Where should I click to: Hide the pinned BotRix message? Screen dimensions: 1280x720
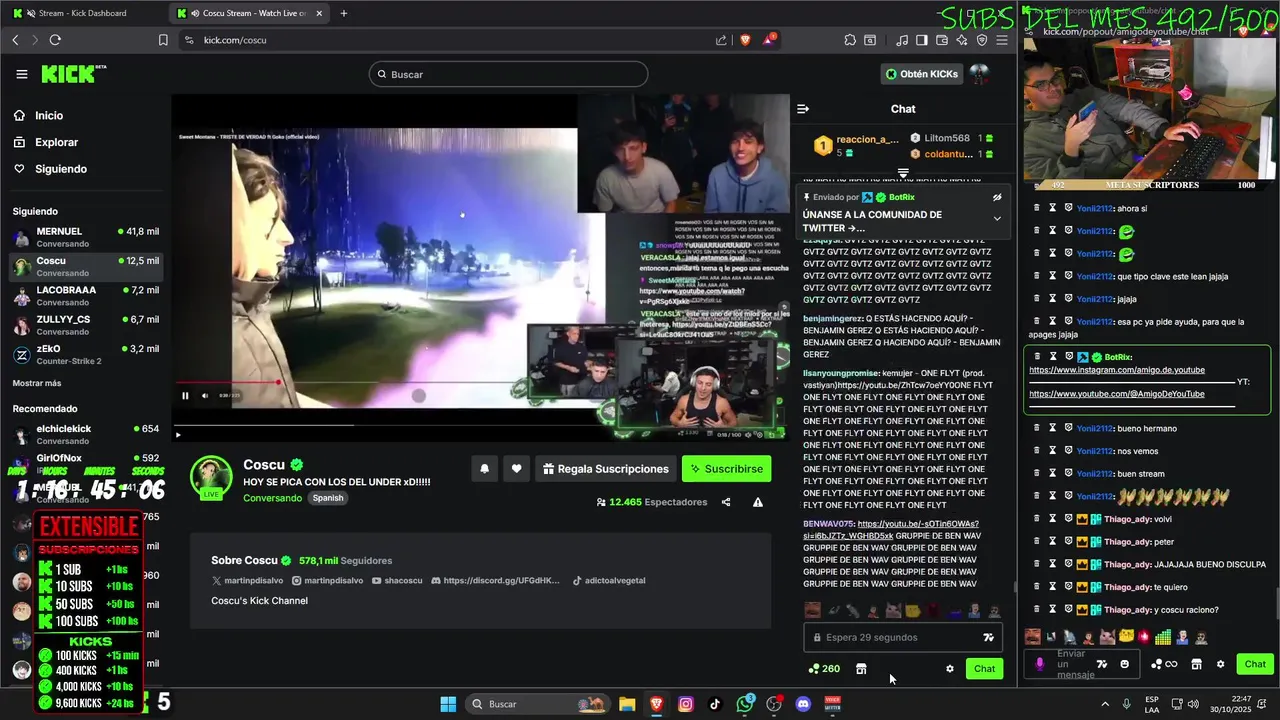pyautogui.click(x=997, y=197)
